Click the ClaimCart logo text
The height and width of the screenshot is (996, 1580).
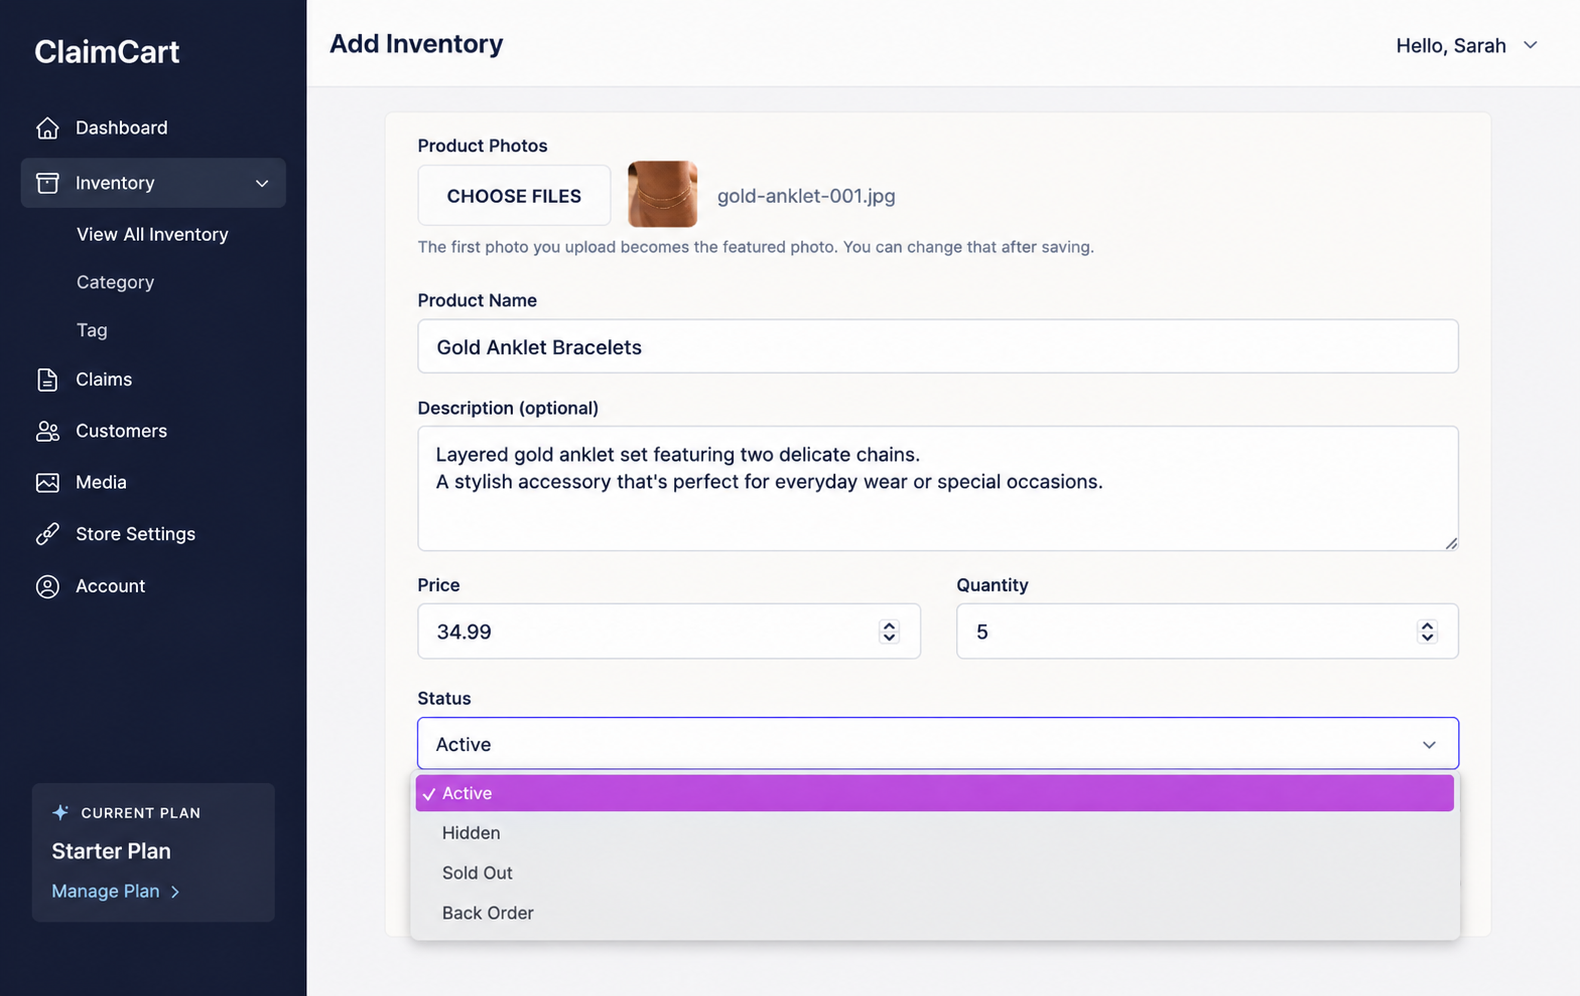tap(107, 52)
